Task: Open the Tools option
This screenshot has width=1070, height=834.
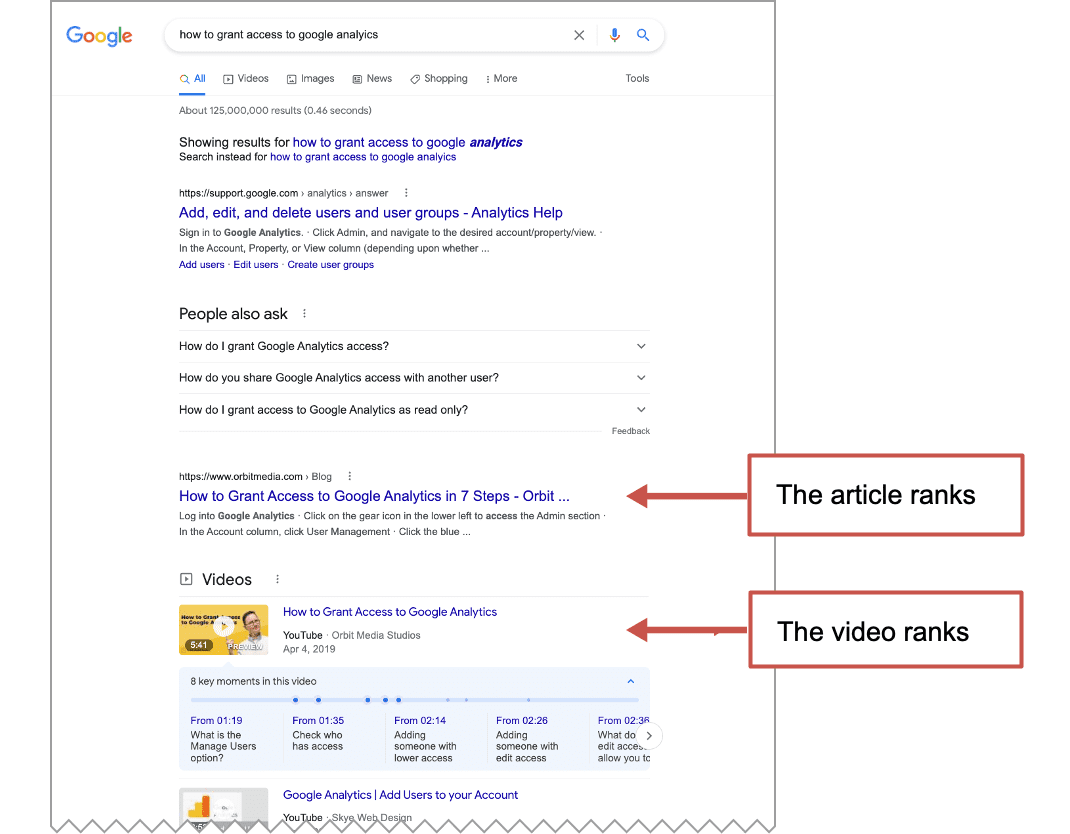Action: tap(637, 78)
